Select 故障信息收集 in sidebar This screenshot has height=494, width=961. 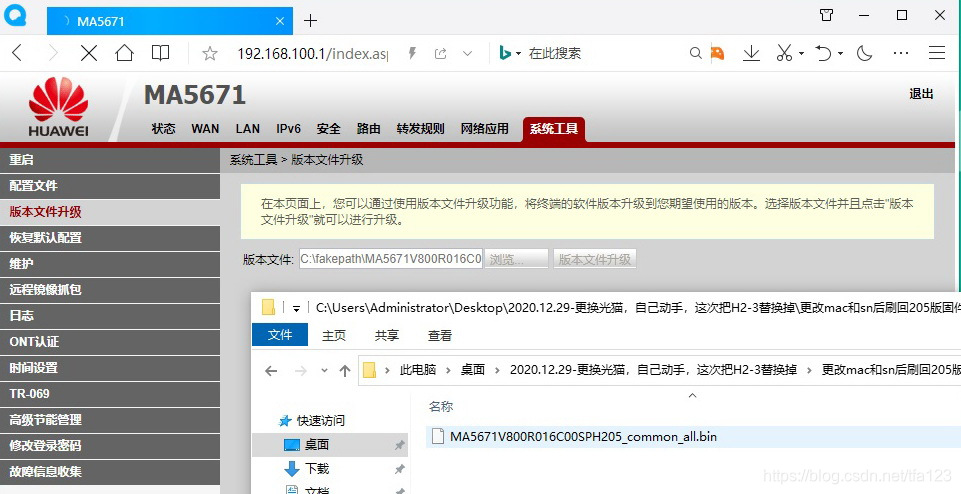(x=110, y=472)
